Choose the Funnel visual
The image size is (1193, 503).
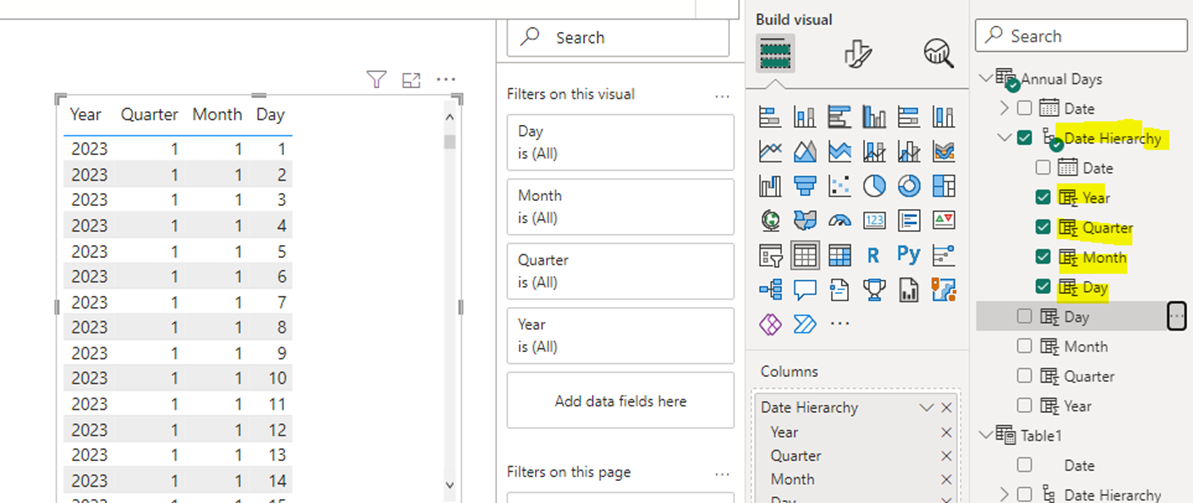(x=804, y=185)
